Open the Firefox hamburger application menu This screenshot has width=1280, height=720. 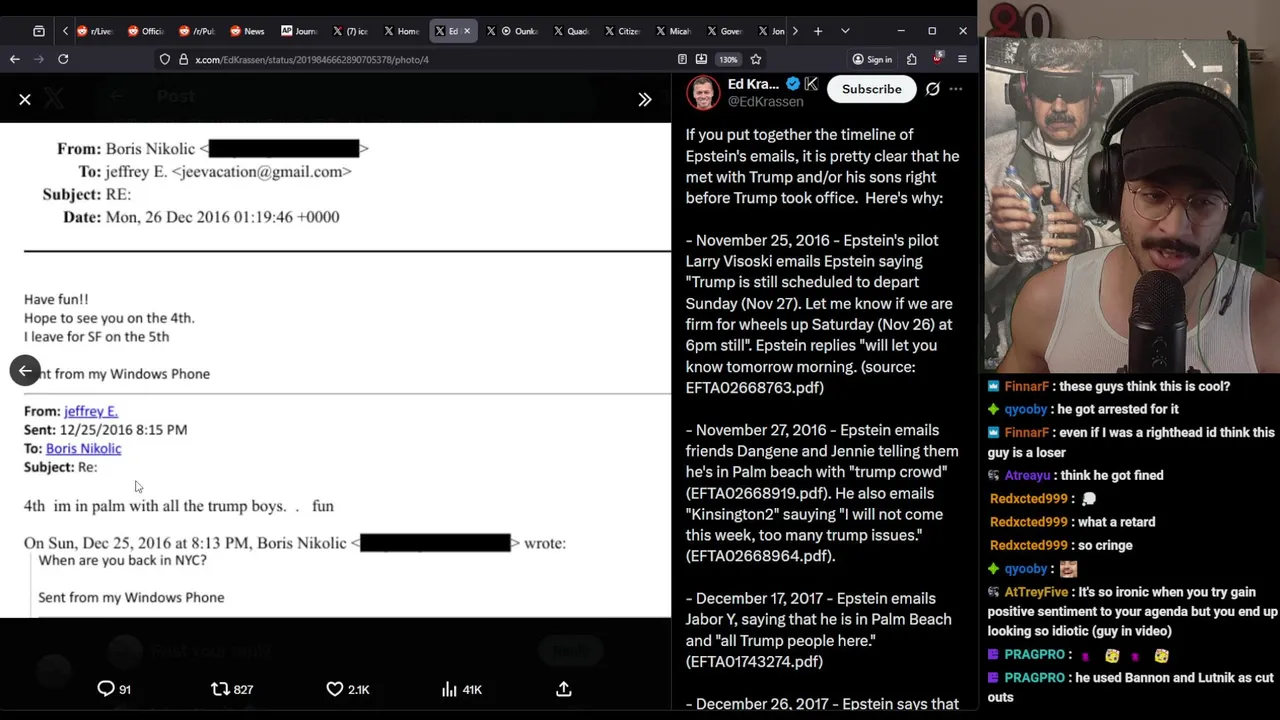pyautogui.click(x=962, y=59)
